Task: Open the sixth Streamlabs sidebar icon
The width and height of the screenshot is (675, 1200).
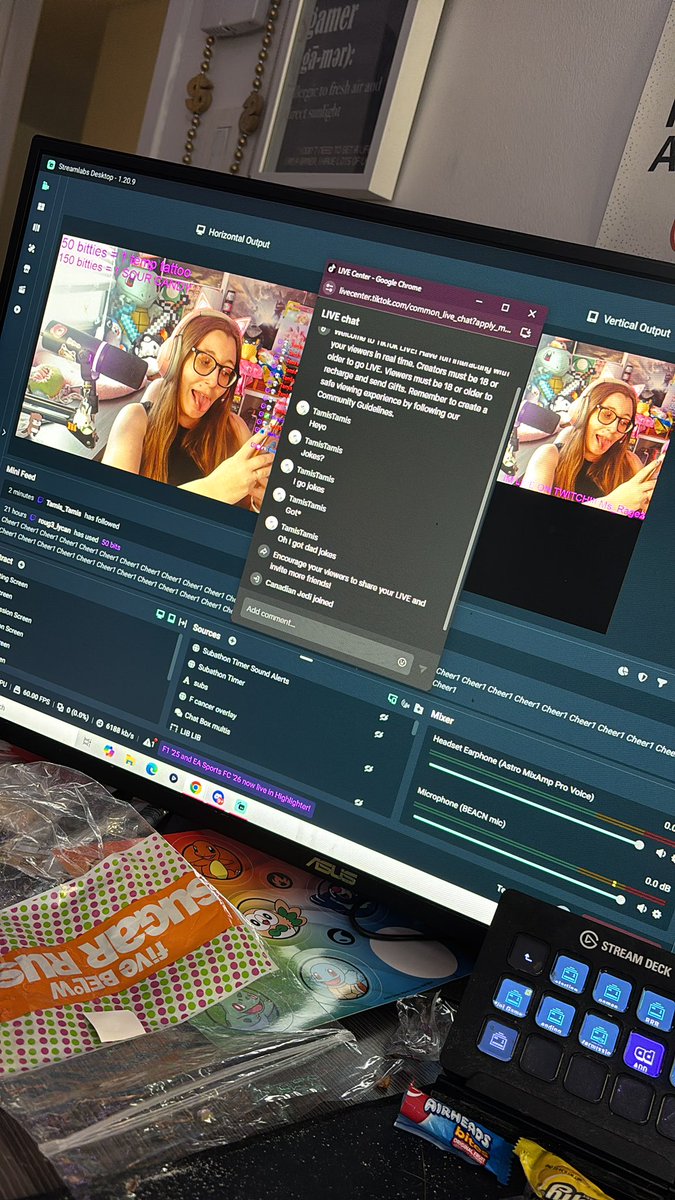Action: [21, 289]
